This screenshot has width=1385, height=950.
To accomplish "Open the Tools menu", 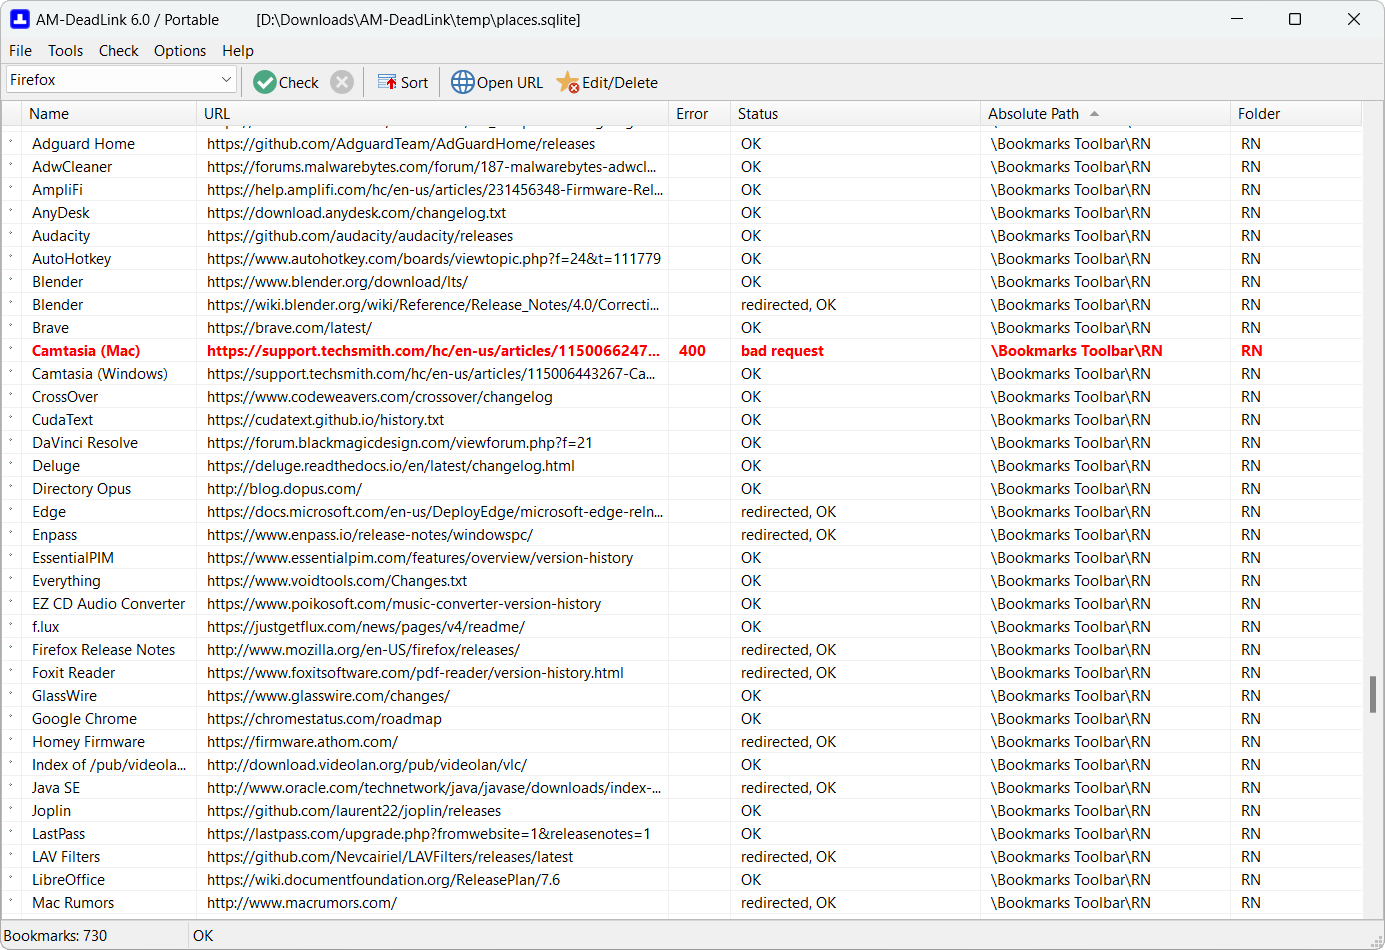I will (x=65, y=50).
